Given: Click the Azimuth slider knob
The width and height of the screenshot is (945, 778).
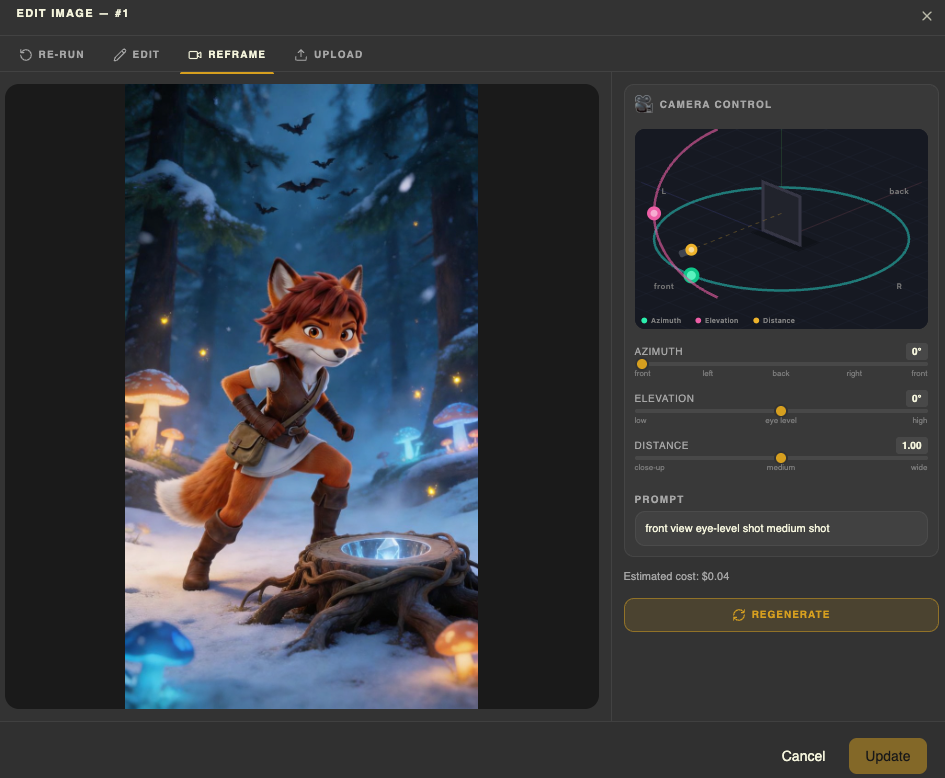Looking at the screenshot, I should click(642, 364).
